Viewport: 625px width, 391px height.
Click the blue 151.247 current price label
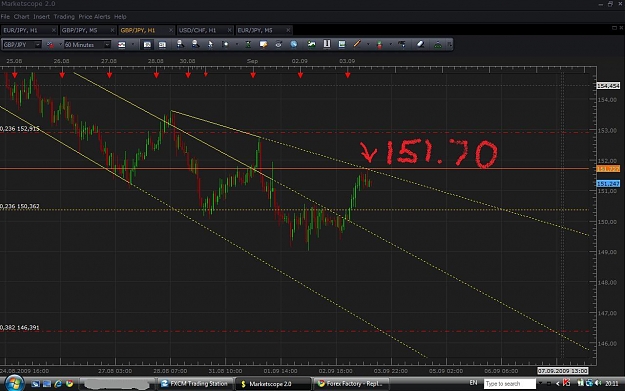tap(608, 184)
